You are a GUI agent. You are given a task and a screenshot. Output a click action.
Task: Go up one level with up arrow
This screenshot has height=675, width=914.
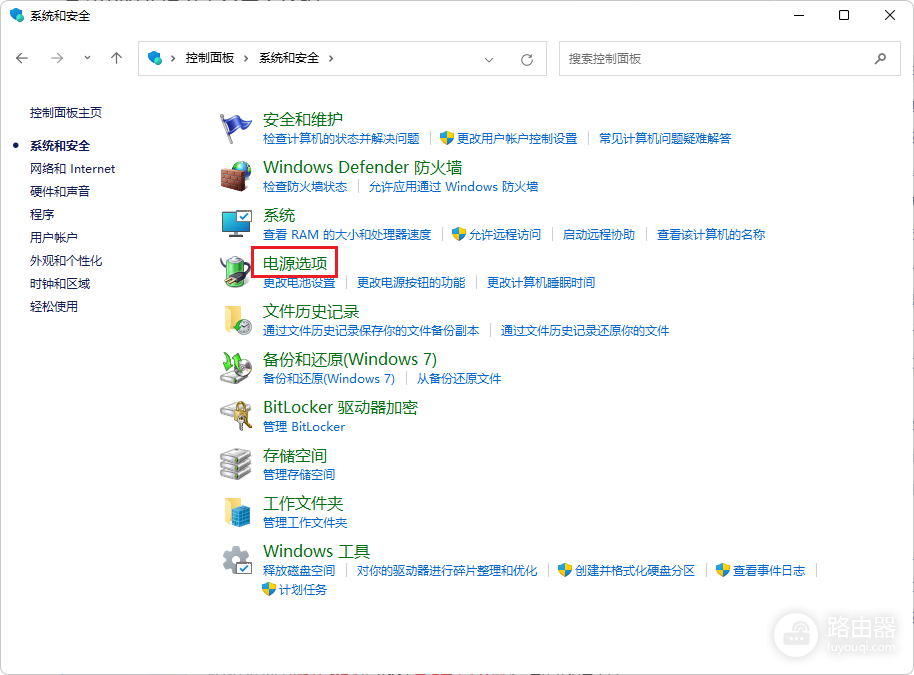117,58
